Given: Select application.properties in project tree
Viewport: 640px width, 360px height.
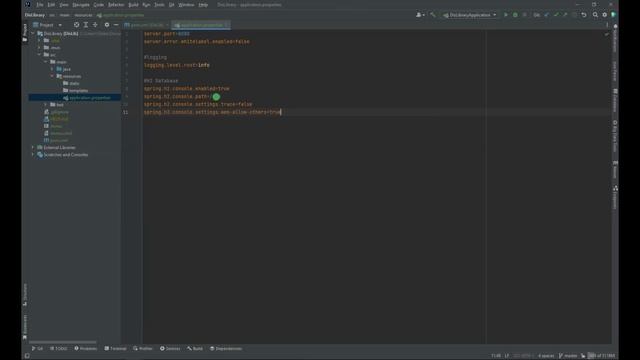Looking at the screenshot, I should (87, 98).
